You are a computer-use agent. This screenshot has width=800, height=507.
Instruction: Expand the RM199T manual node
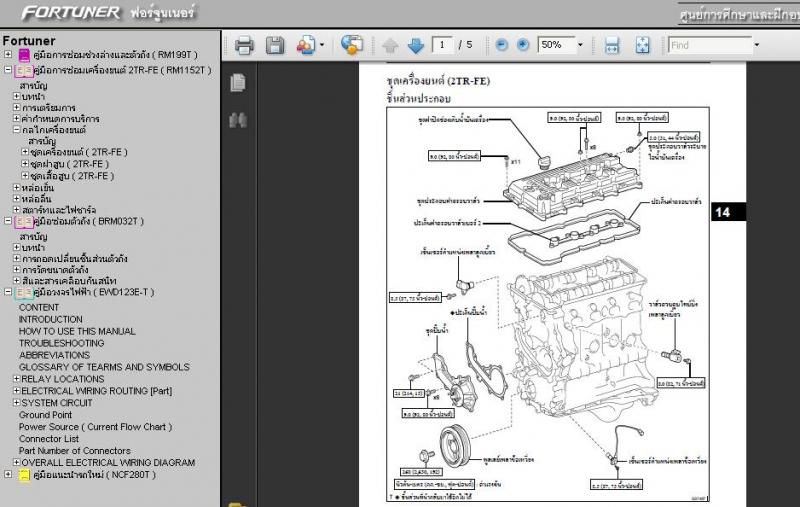click(x=8, y=55)
